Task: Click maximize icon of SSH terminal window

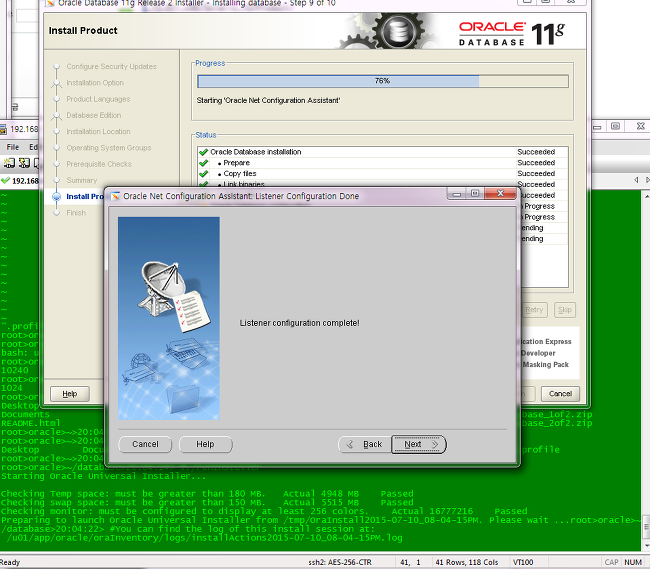Action: [615, 126]
